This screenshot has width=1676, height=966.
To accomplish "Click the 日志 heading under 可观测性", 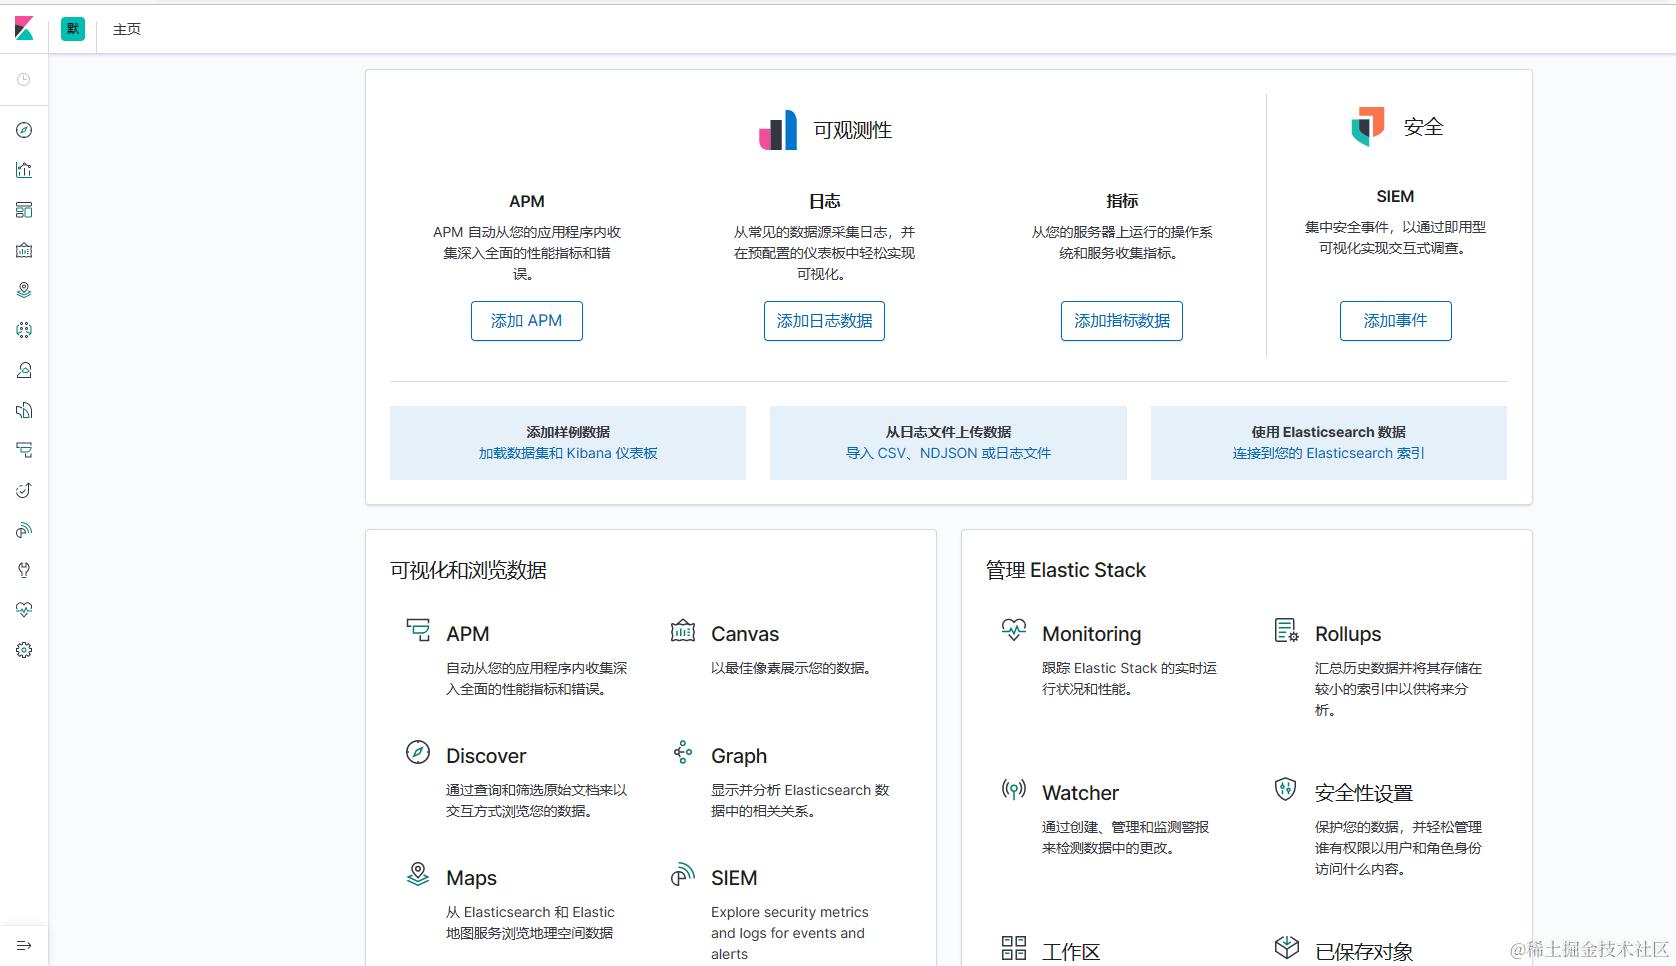I will (824, 201).
